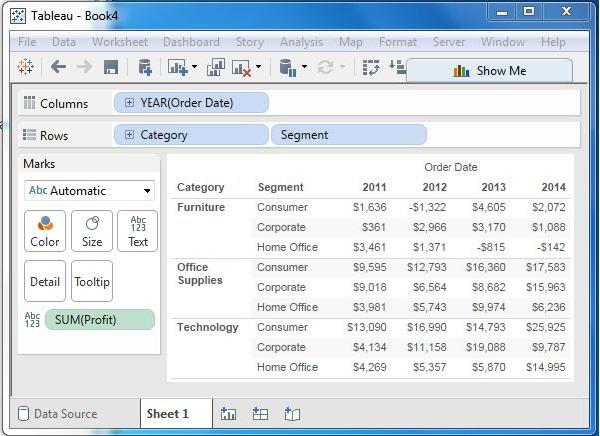
Task: Click the -$1,322 profit cell
Action: (427, 207)
